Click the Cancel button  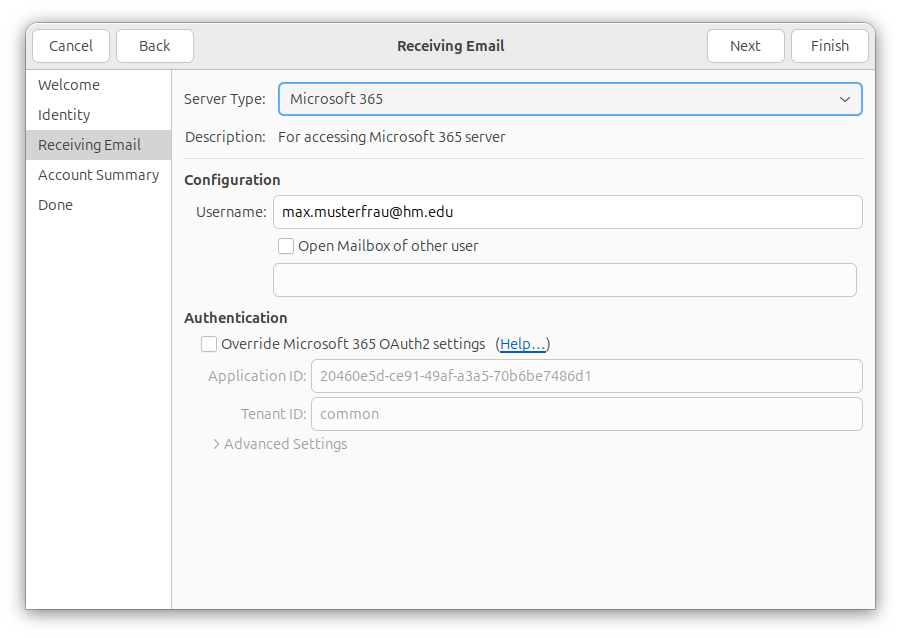(71, 46)
